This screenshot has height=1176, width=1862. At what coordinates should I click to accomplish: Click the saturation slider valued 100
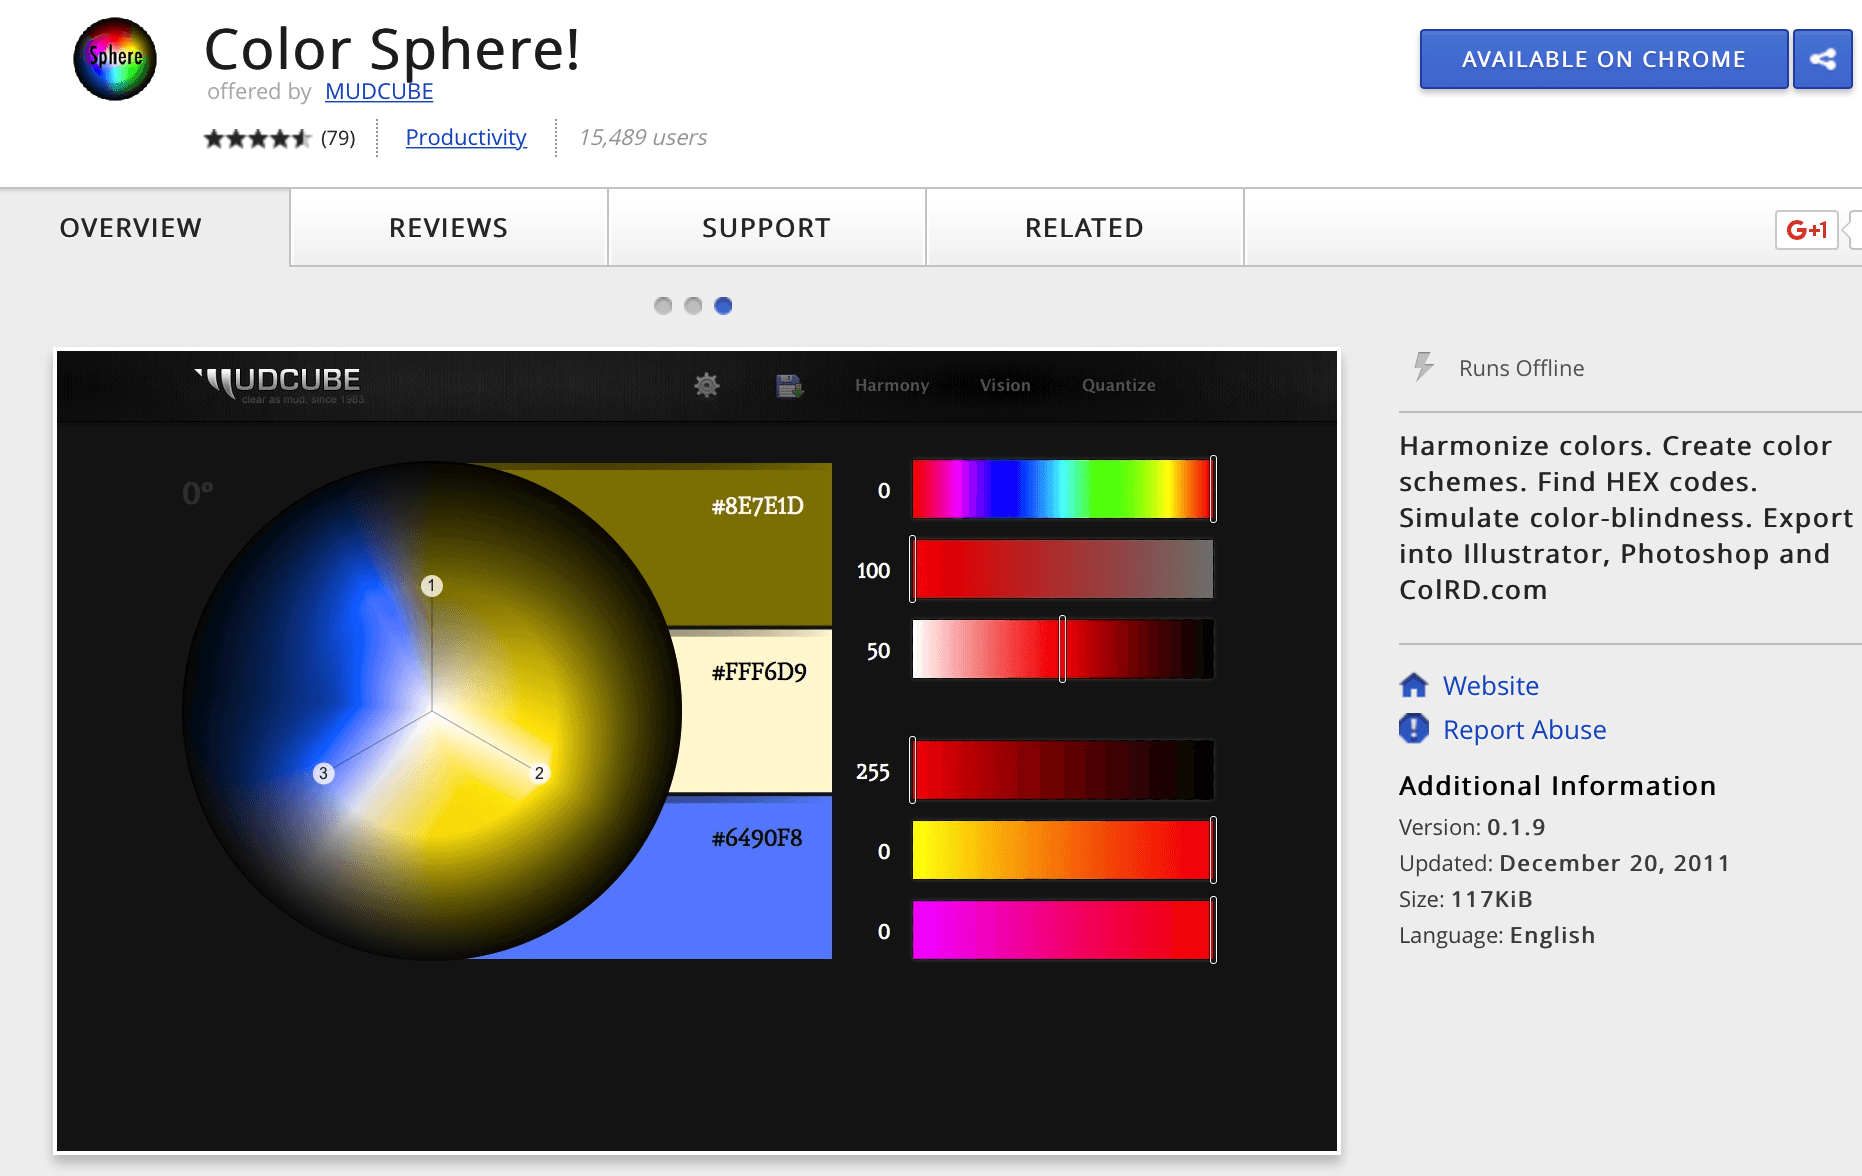pyautogui.click(x=1062, y=569)
